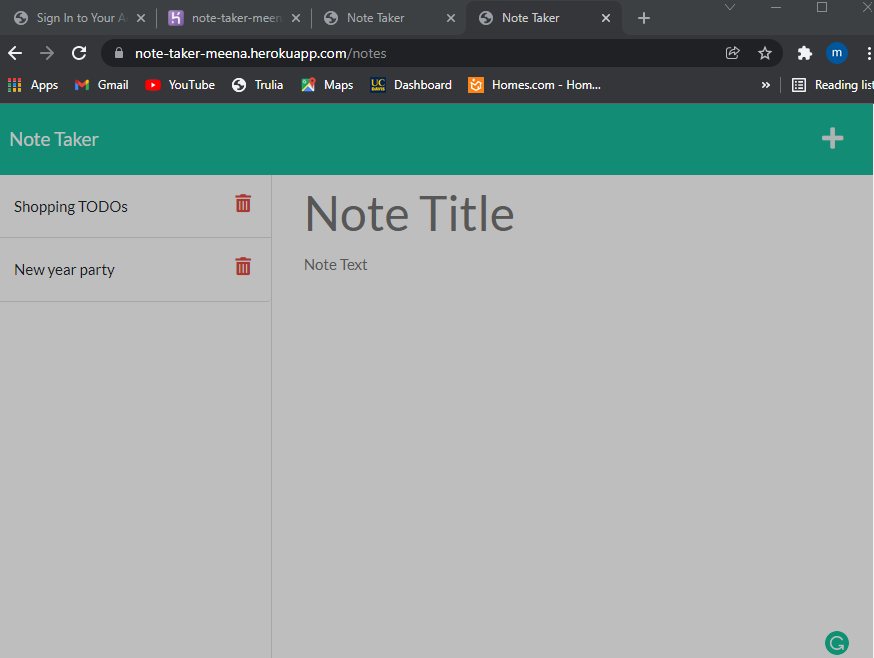Click the dropdown arrow near the window controls
874x658 pixels.
[x=730, y=8]
